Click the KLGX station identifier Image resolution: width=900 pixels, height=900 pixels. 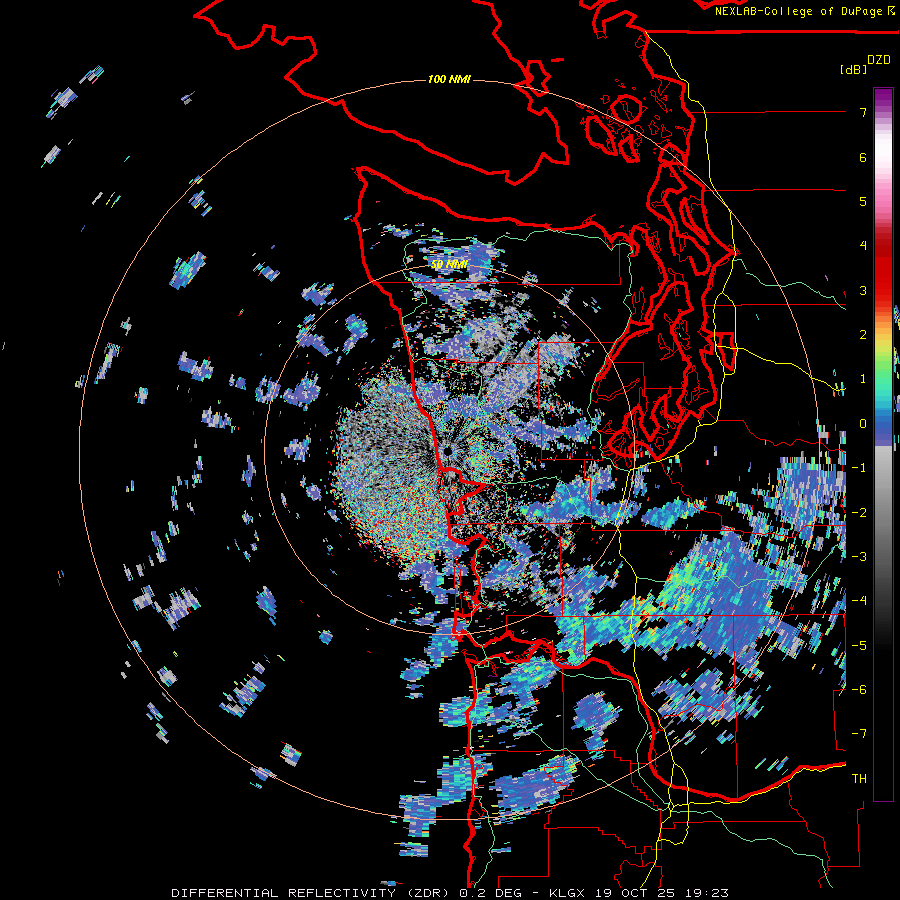(x=567, y=893)
